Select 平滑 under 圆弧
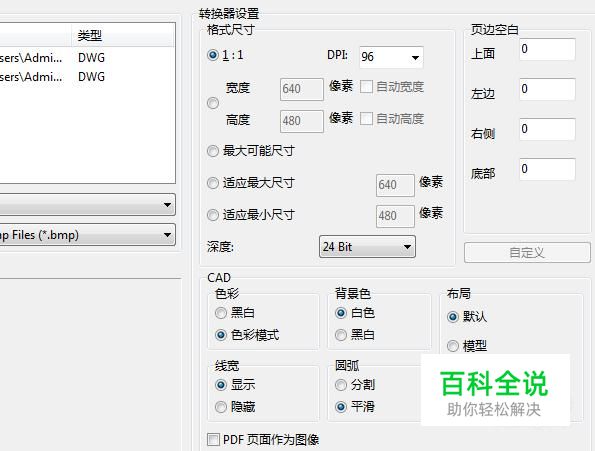 341,407
